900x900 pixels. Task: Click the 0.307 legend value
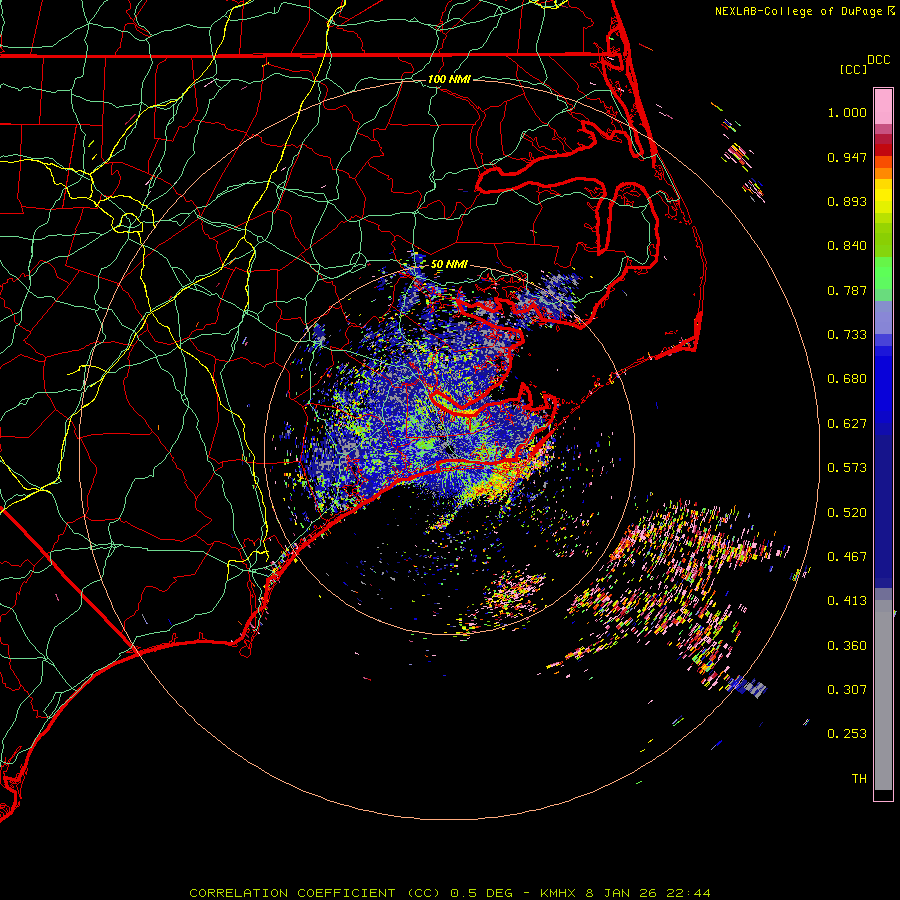pyautogui.click(x=847, y=690)
